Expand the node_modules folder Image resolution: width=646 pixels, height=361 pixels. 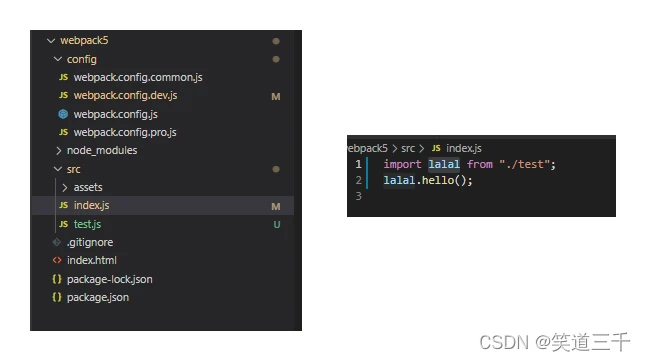(x=59, y=150)
